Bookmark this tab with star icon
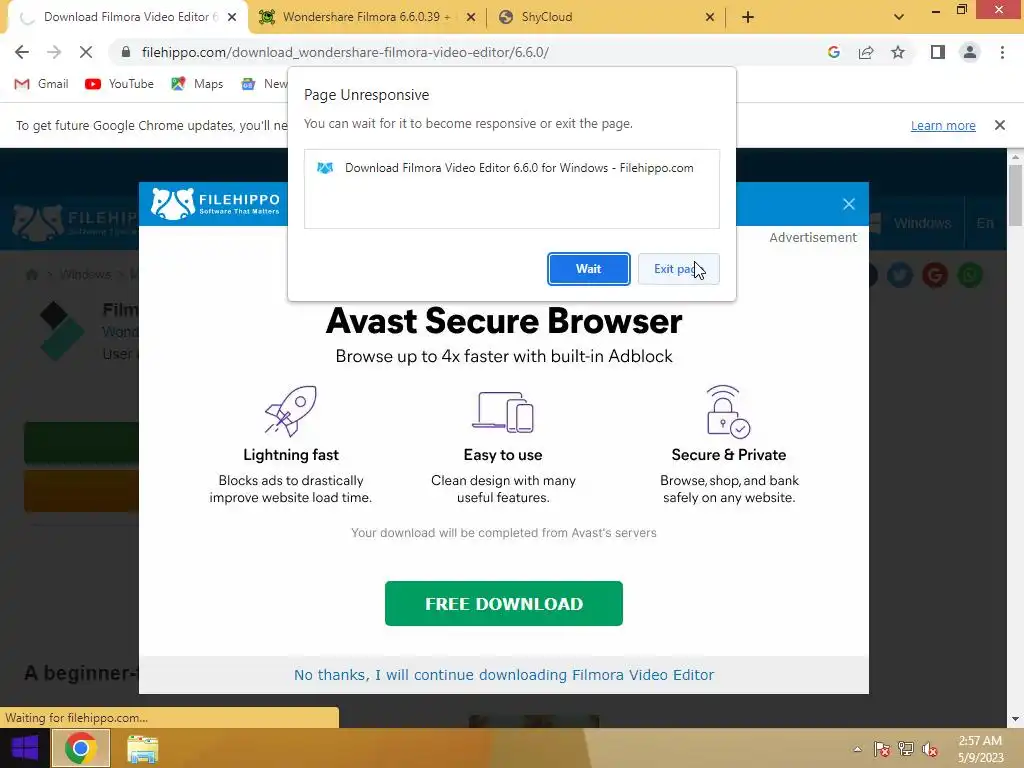 click(x=898, y=52)
